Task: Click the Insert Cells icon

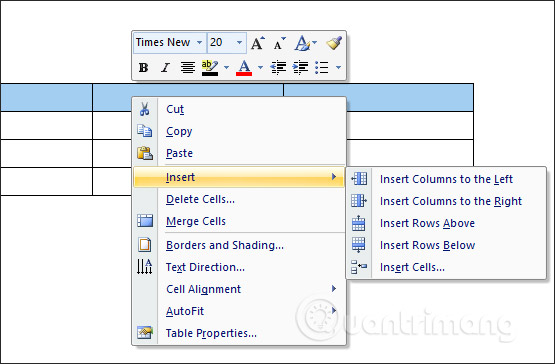Action: [359, 267]
